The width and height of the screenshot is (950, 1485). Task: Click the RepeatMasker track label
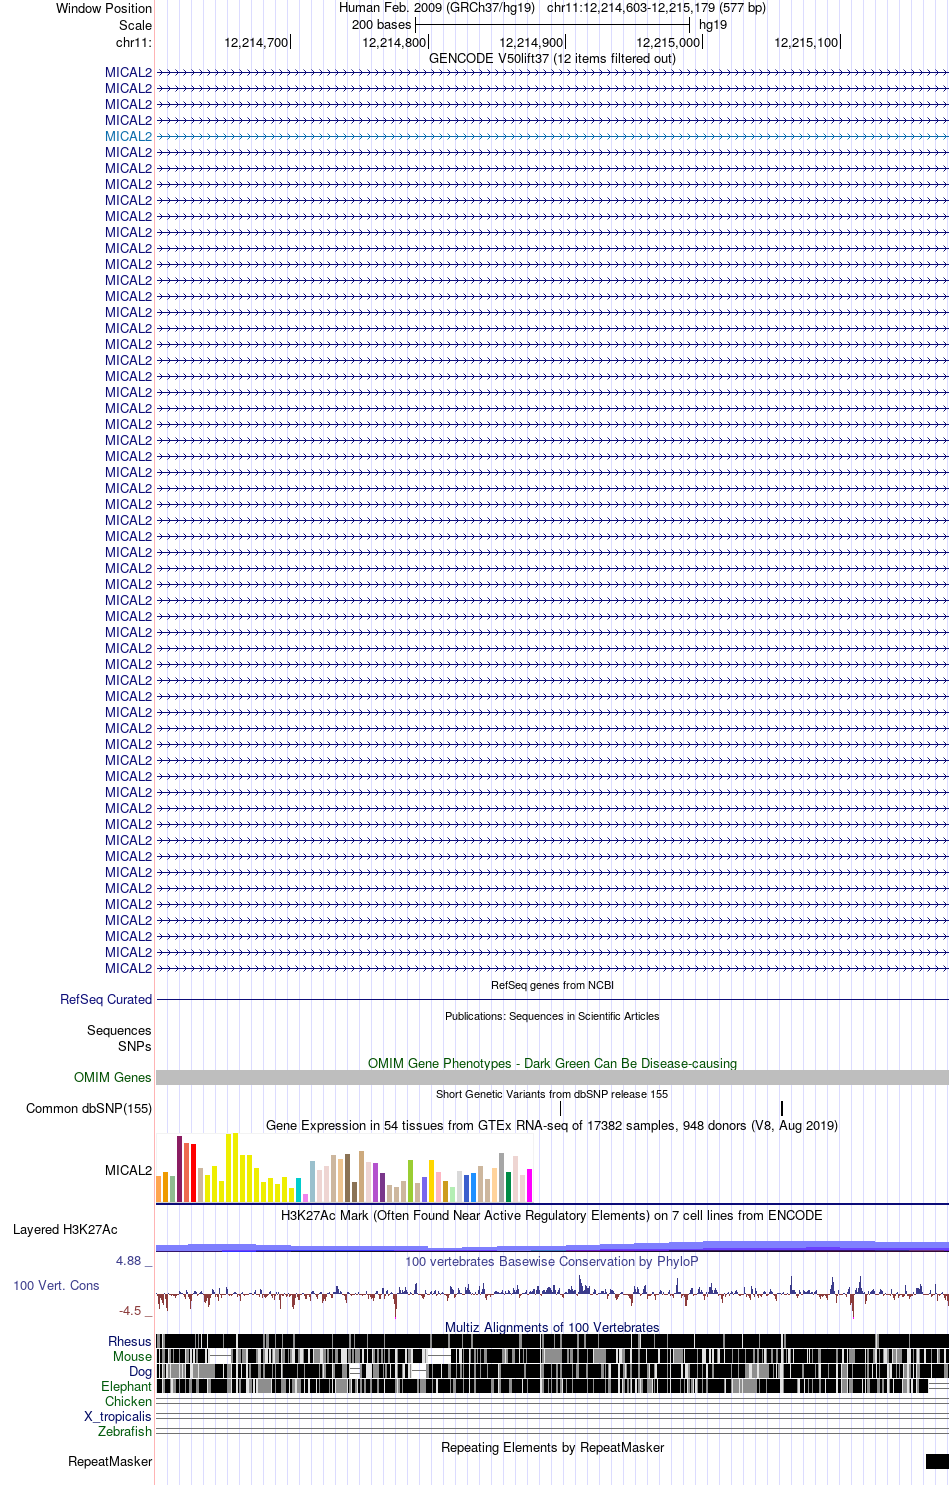(x=110, y=1461)
